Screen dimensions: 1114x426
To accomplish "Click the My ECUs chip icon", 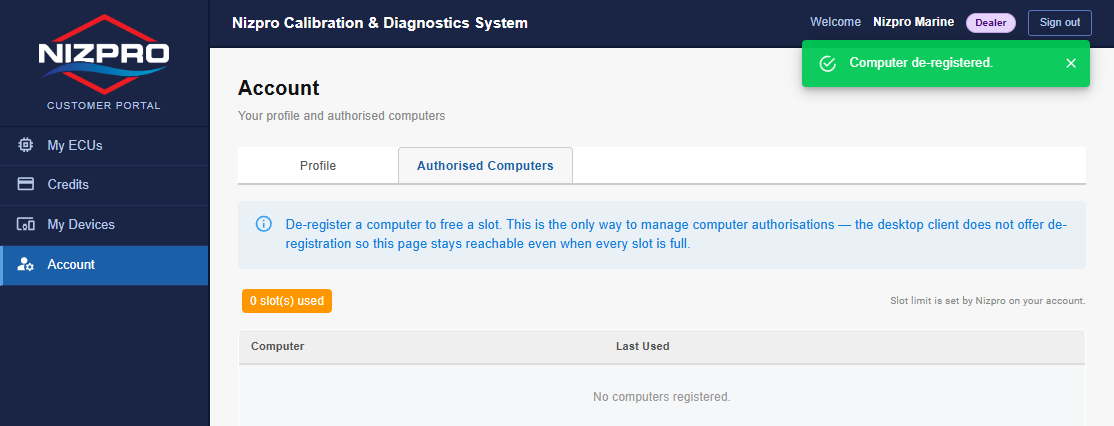I will point(26,146).
